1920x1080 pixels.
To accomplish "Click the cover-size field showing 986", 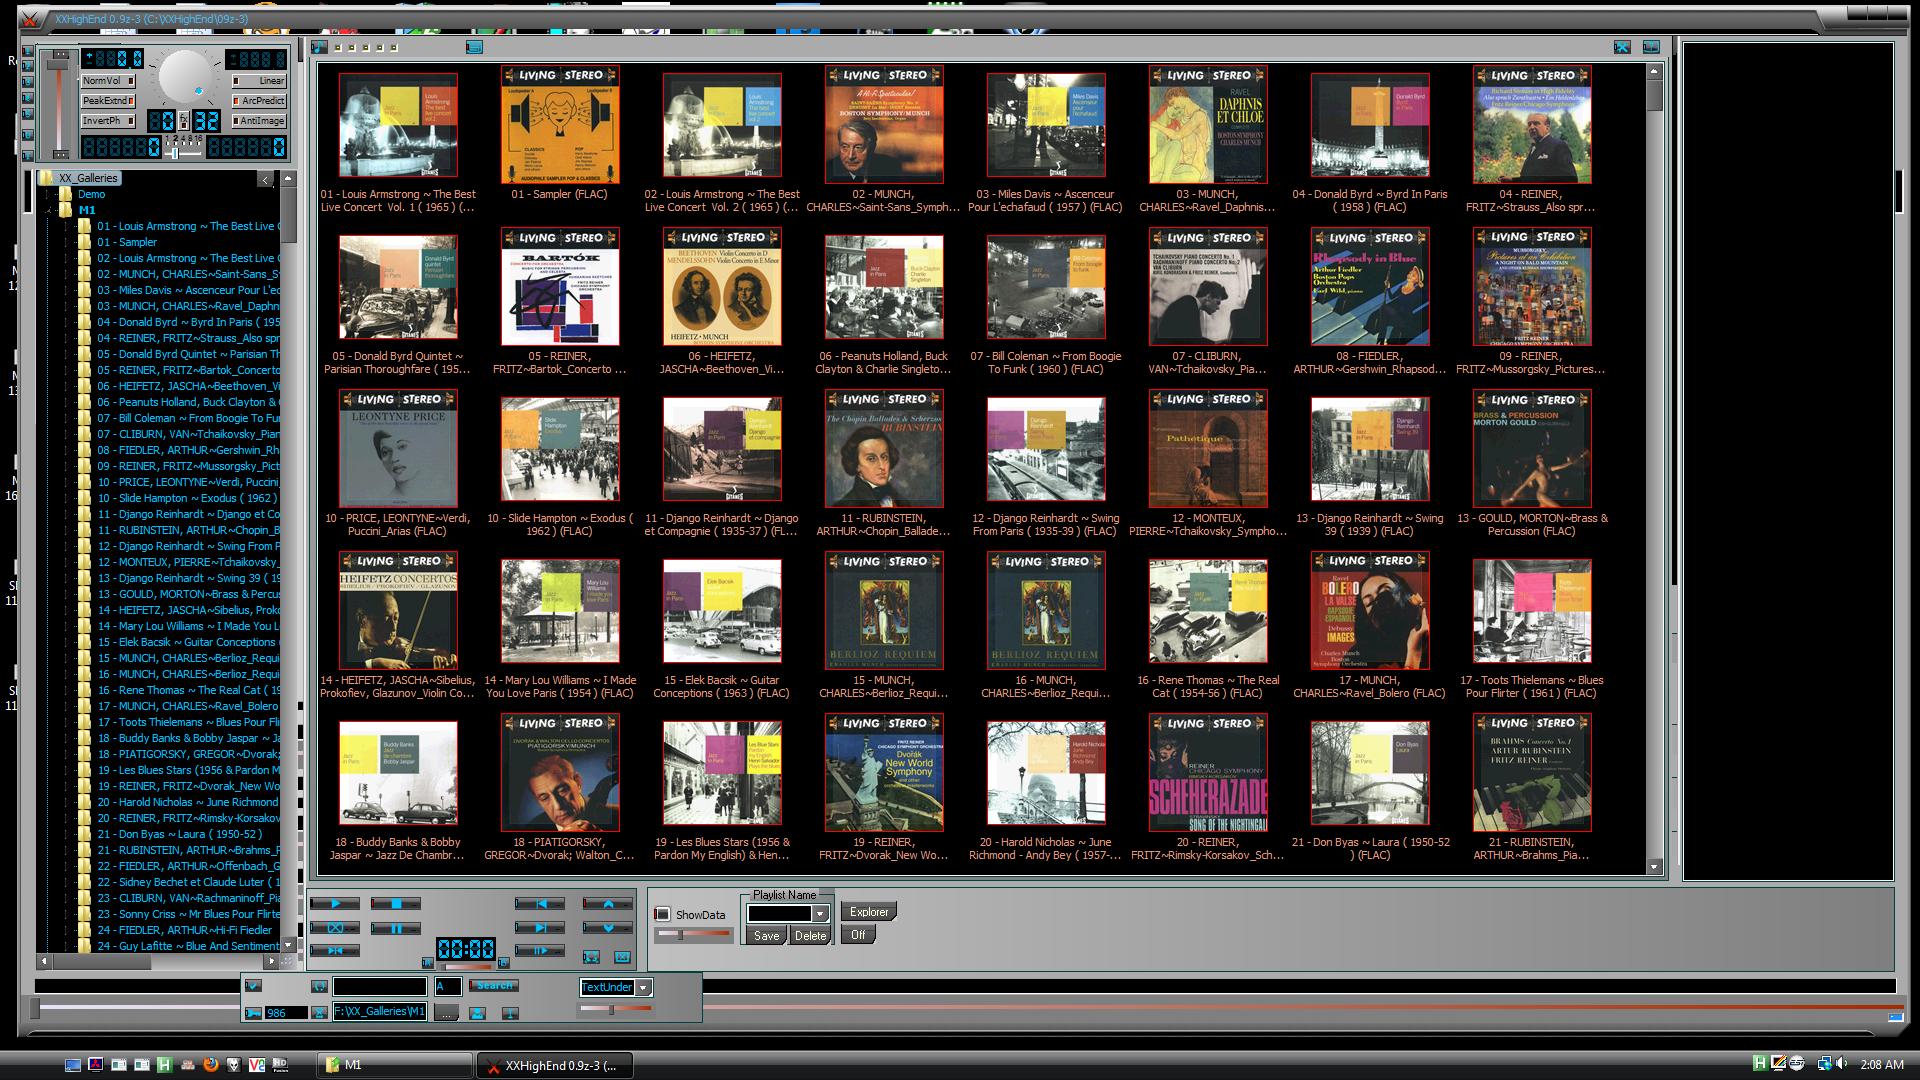I will [x=287, y=1013].
